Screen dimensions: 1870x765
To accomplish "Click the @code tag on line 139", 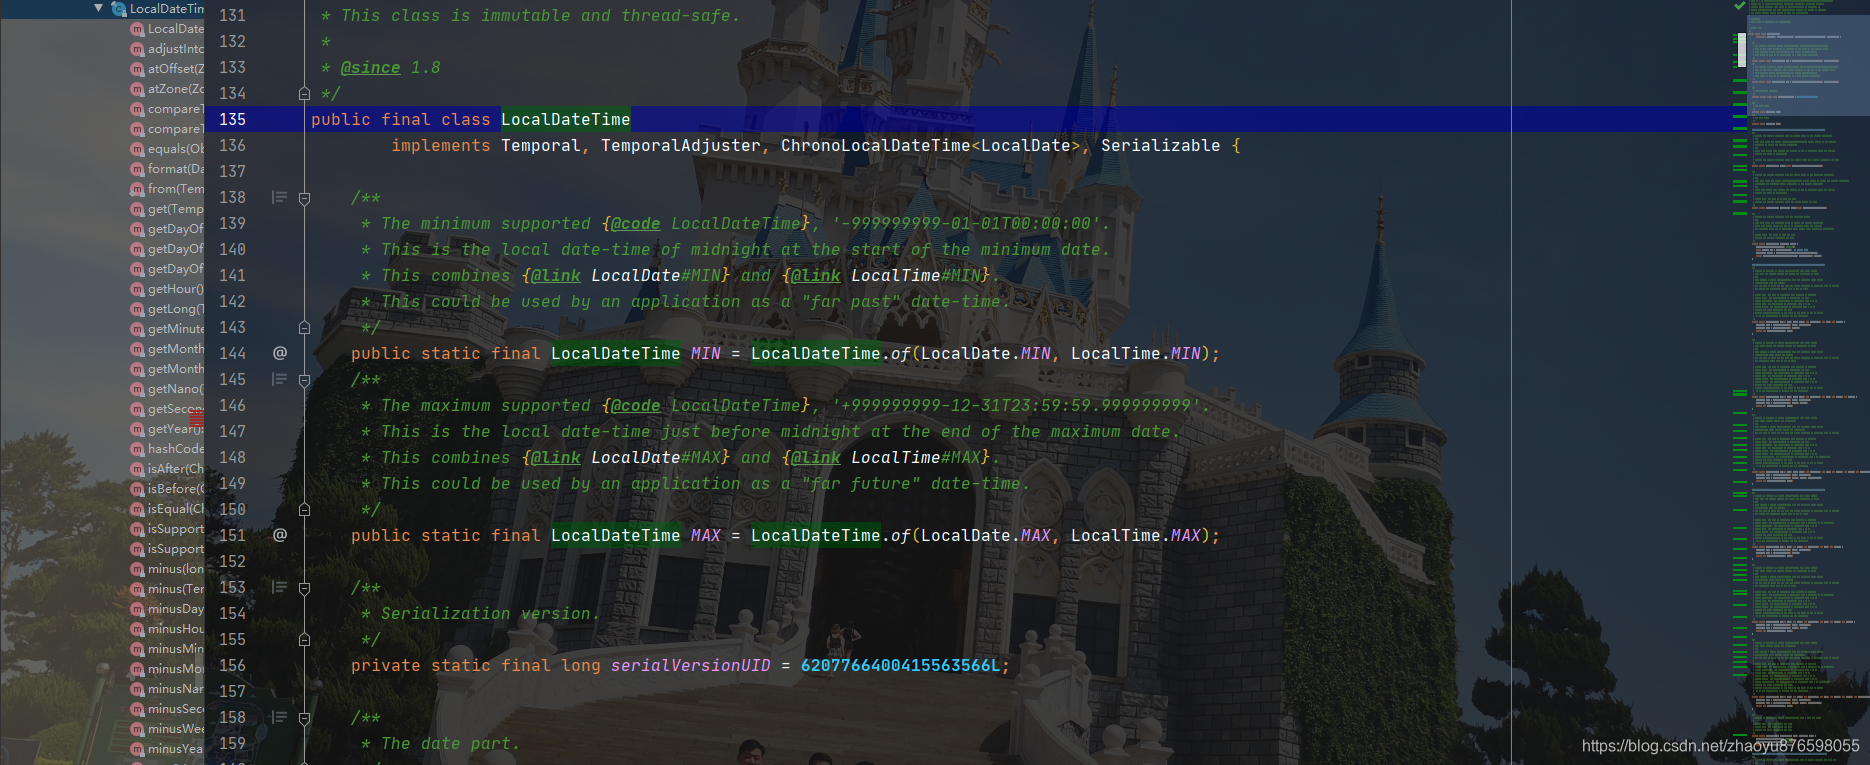I will (x=635, y=224).
